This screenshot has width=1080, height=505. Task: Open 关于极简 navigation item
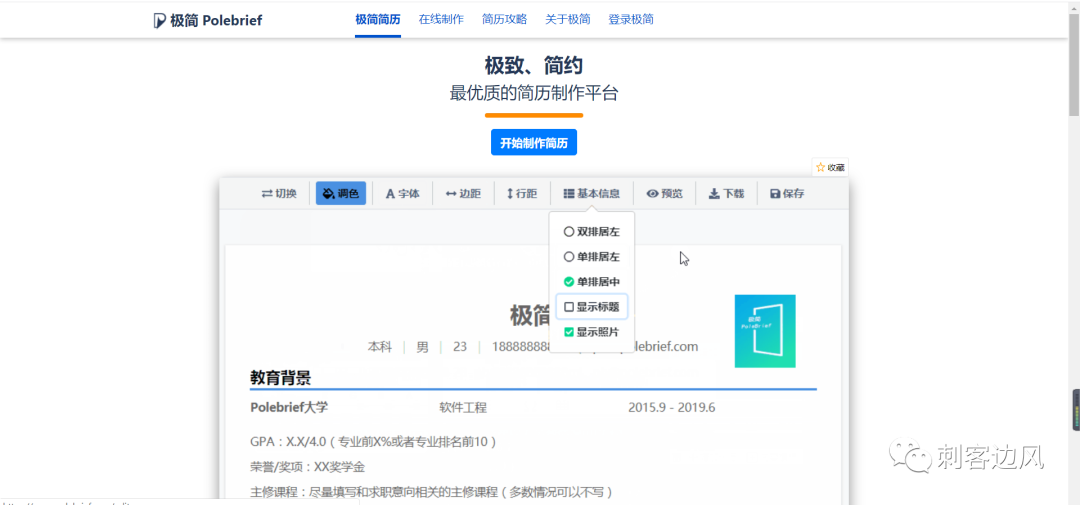pyautogui.click(x=568, y=19)
